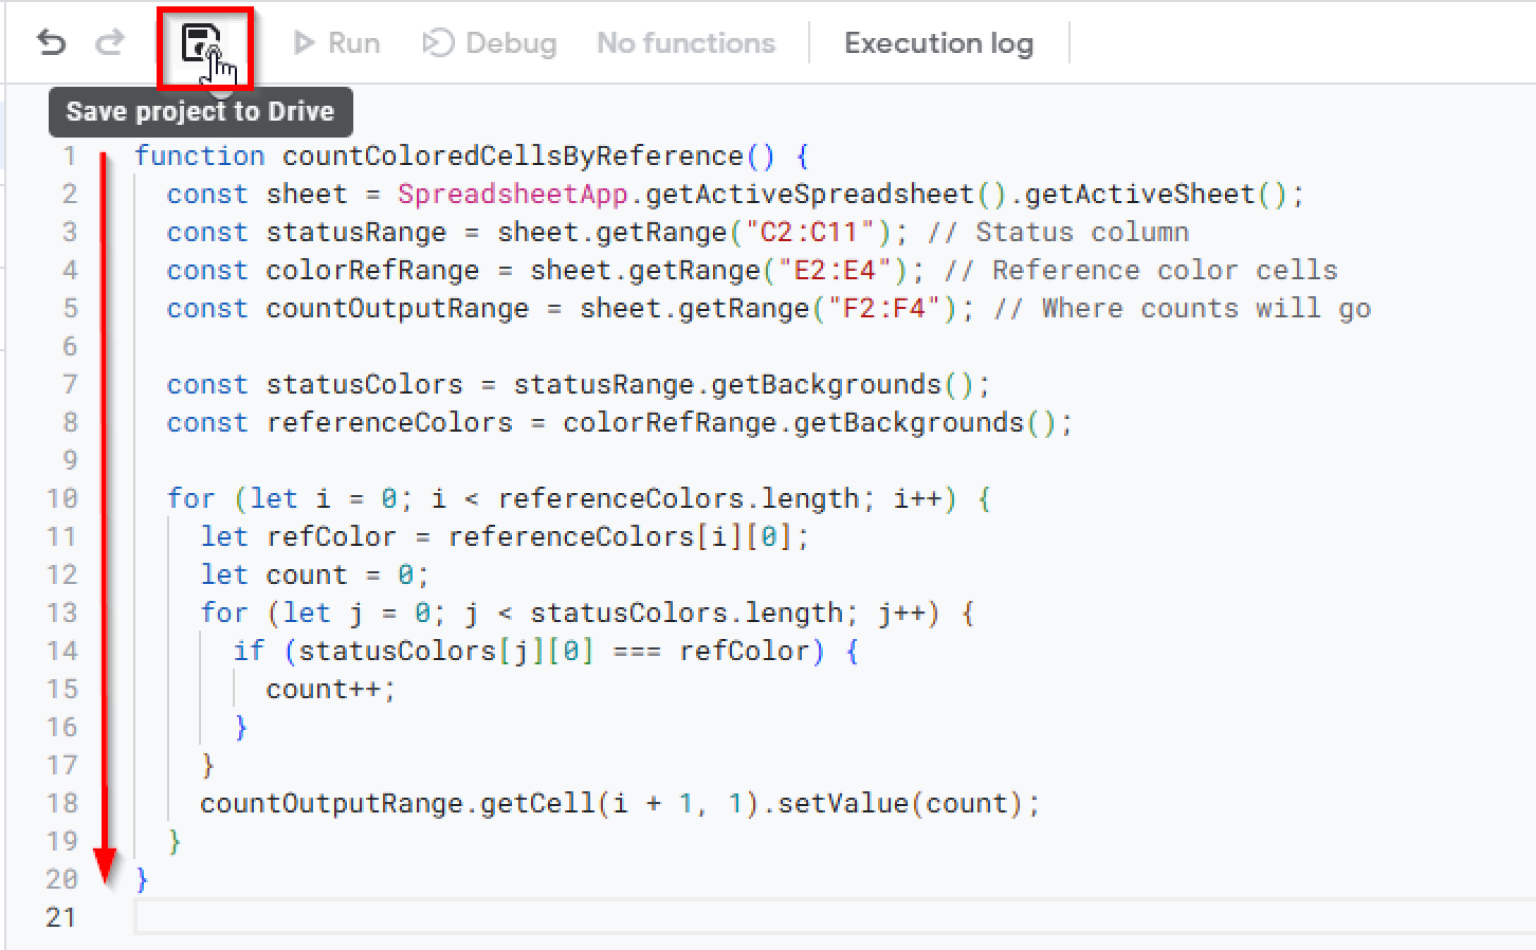1536x950 pixels.
Task: Click the closing brace on line 20
Action: coord(142,879)
